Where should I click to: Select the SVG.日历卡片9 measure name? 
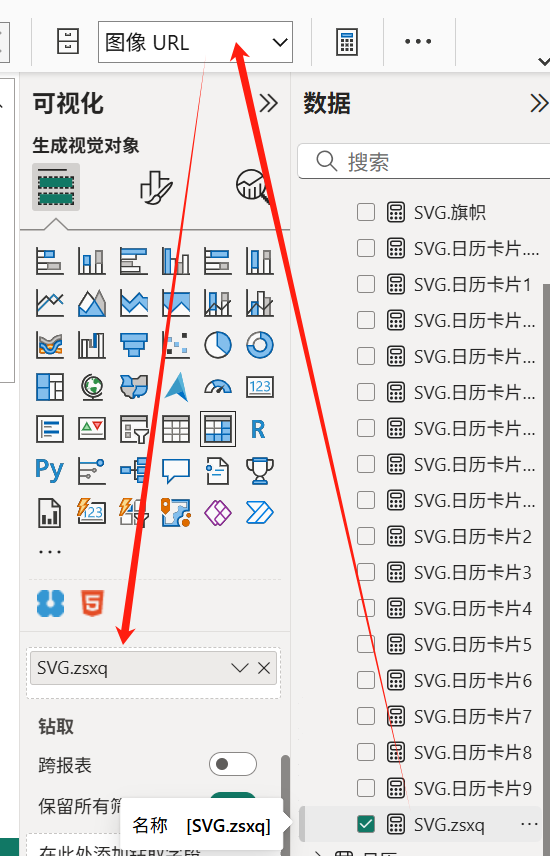(472, 788)
